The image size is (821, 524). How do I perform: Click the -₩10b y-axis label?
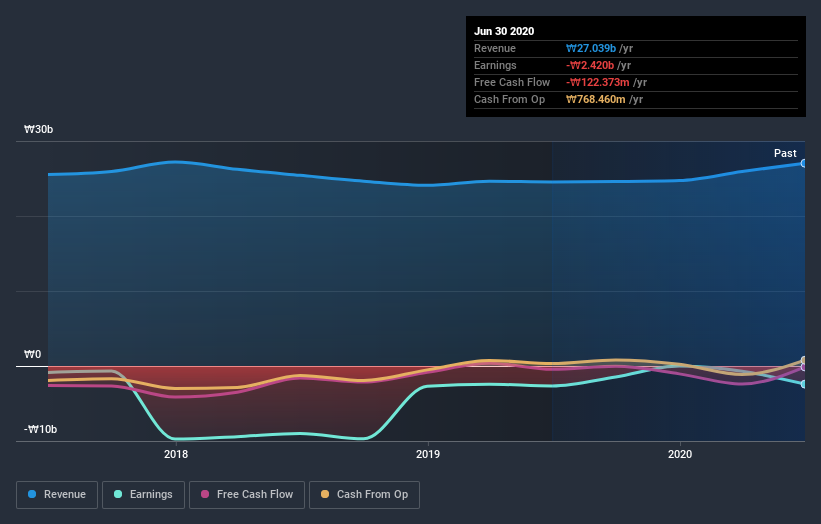(x=40, y=429)
